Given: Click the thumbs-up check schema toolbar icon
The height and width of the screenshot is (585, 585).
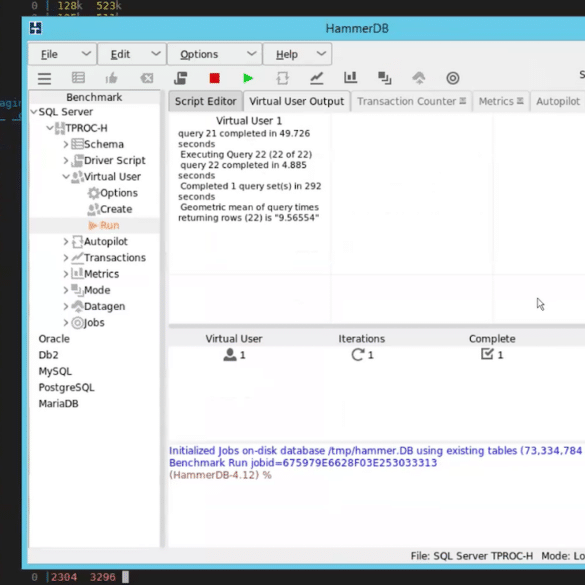Looking at the screenshot, I should (112, 78).
